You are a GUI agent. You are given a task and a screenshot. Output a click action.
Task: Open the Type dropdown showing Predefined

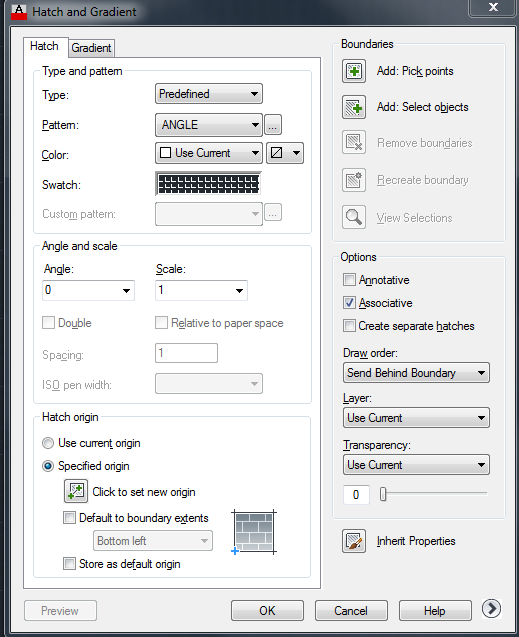pos(209,94)
